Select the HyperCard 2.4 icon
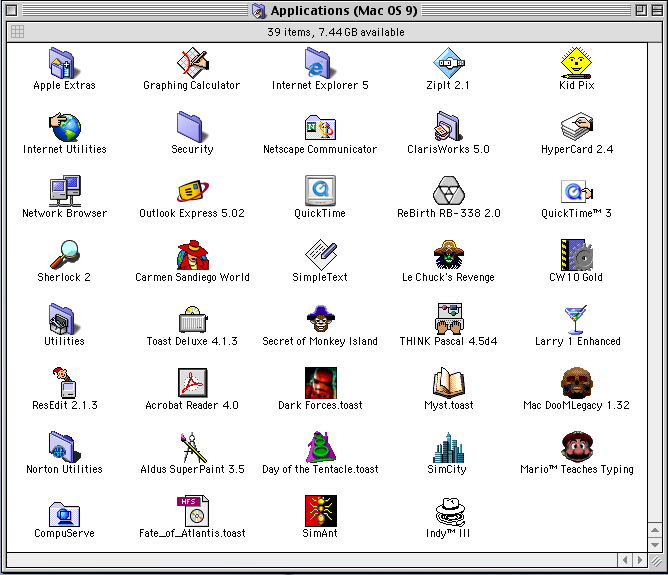The image size is (668, 575). [x=576, y=126]
